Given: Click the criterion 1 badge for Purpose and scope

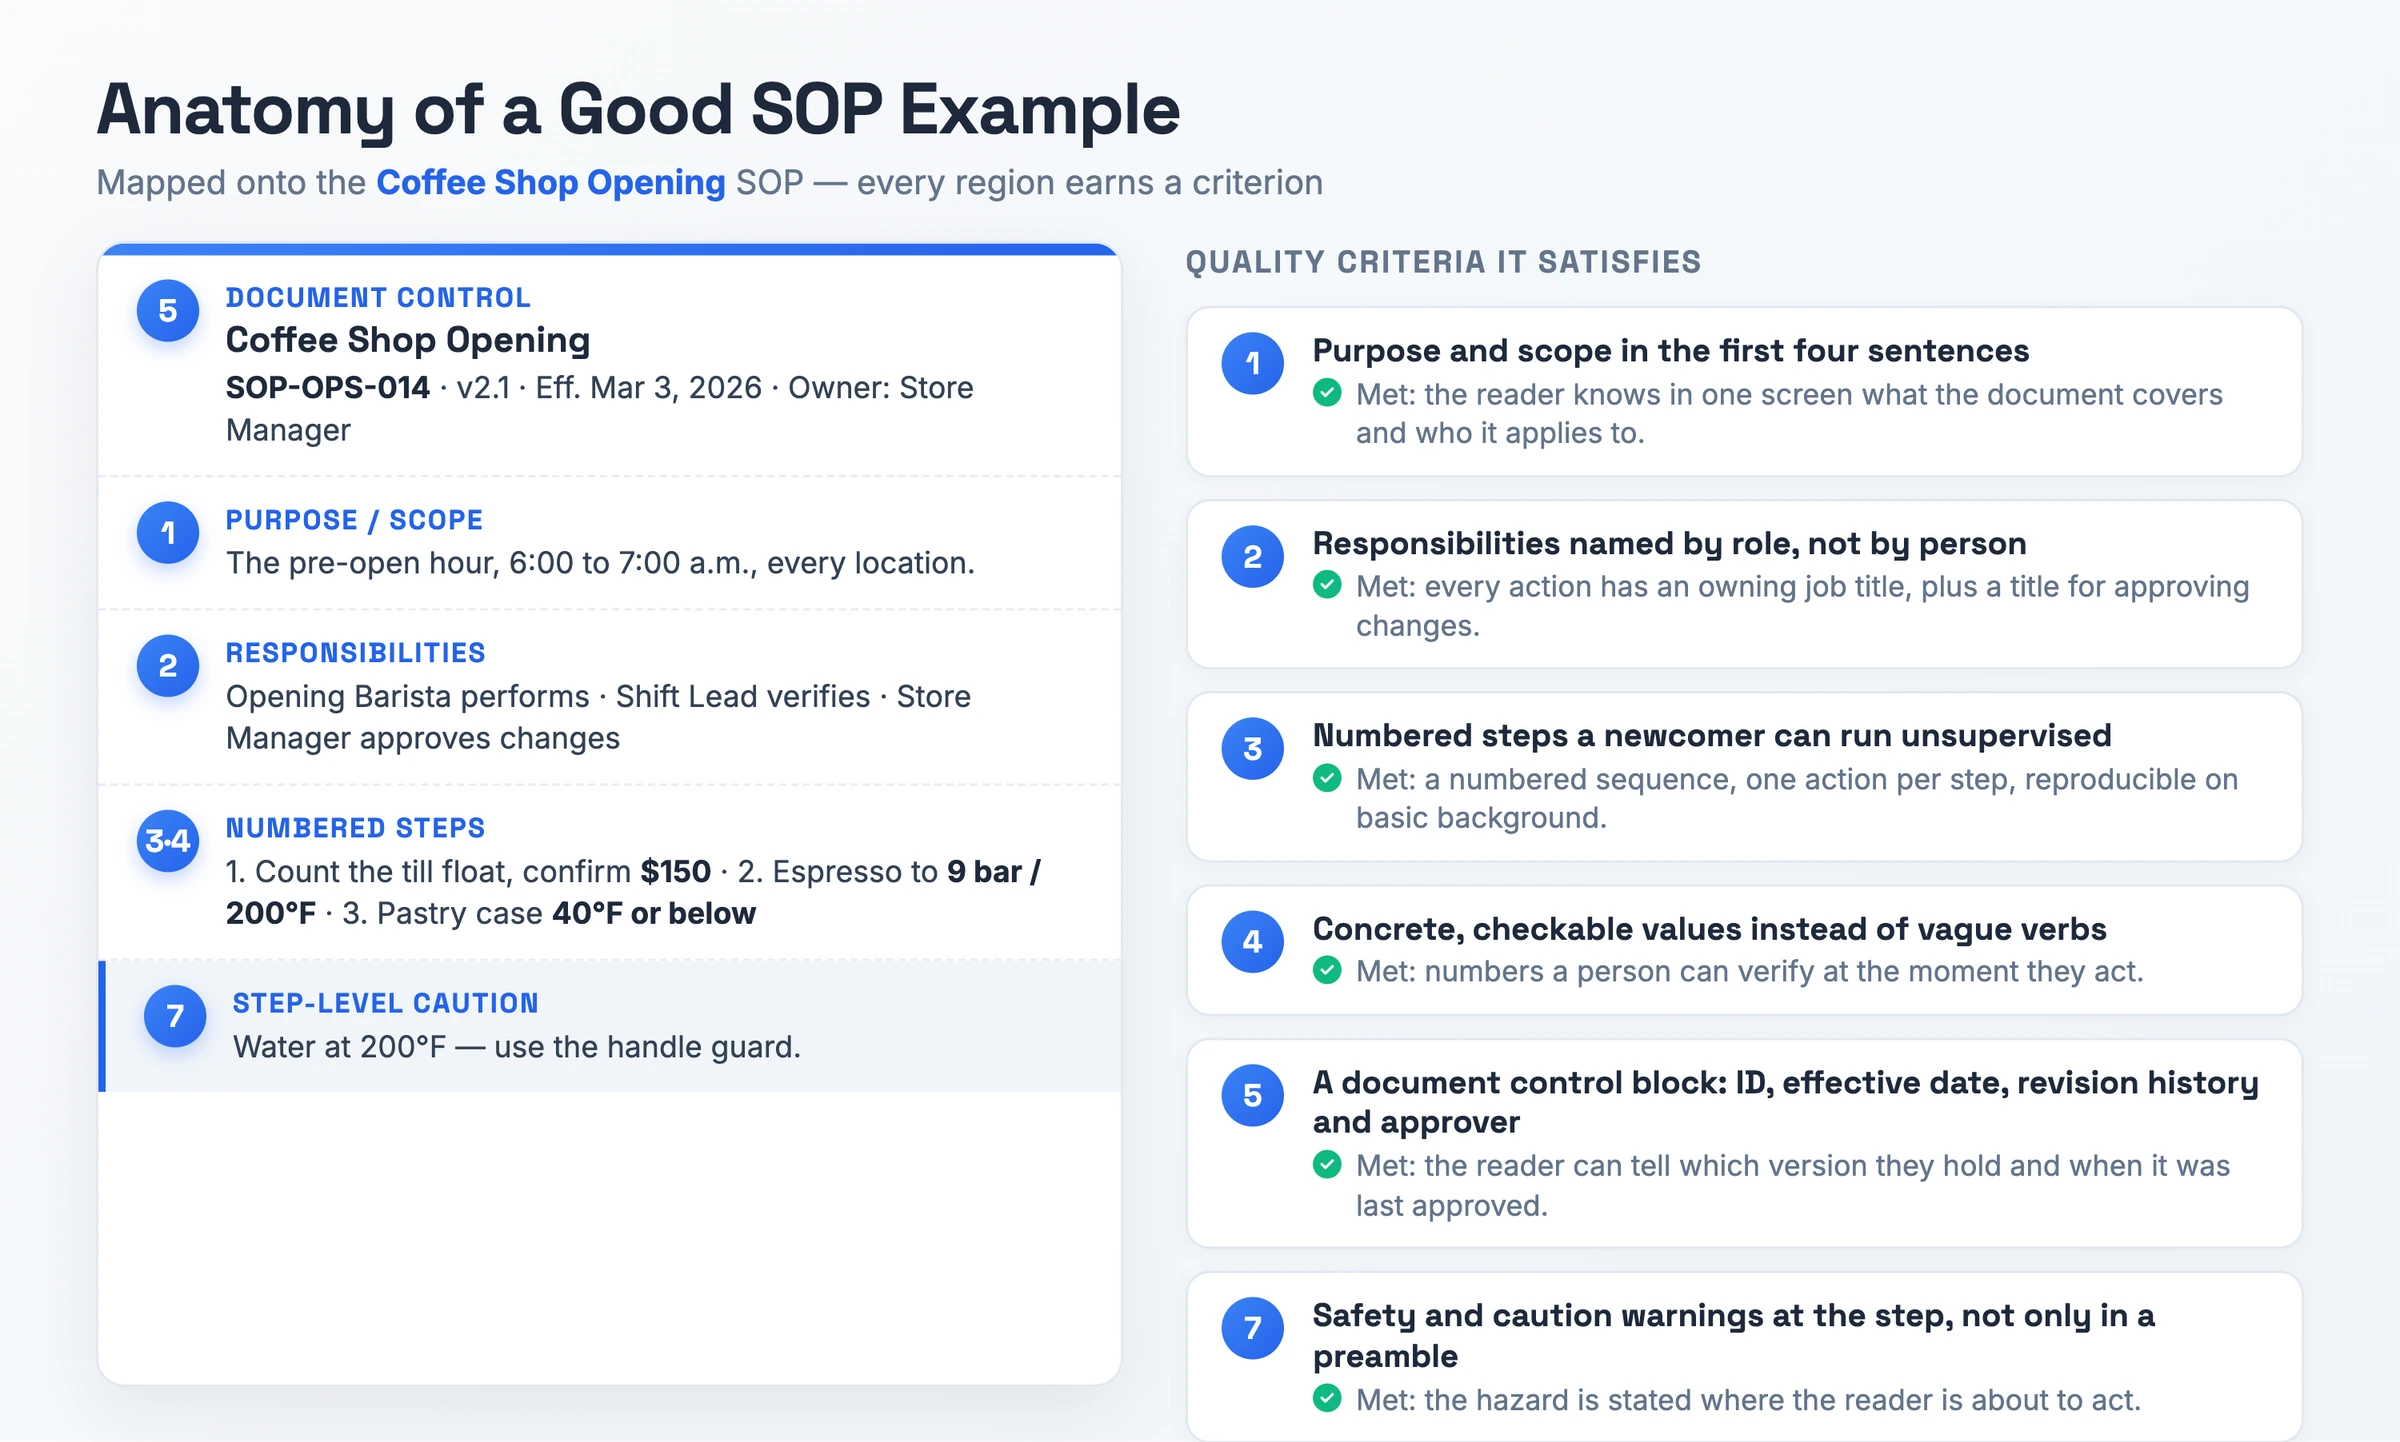Looking at the screenshot, I should click(1252, 363).
